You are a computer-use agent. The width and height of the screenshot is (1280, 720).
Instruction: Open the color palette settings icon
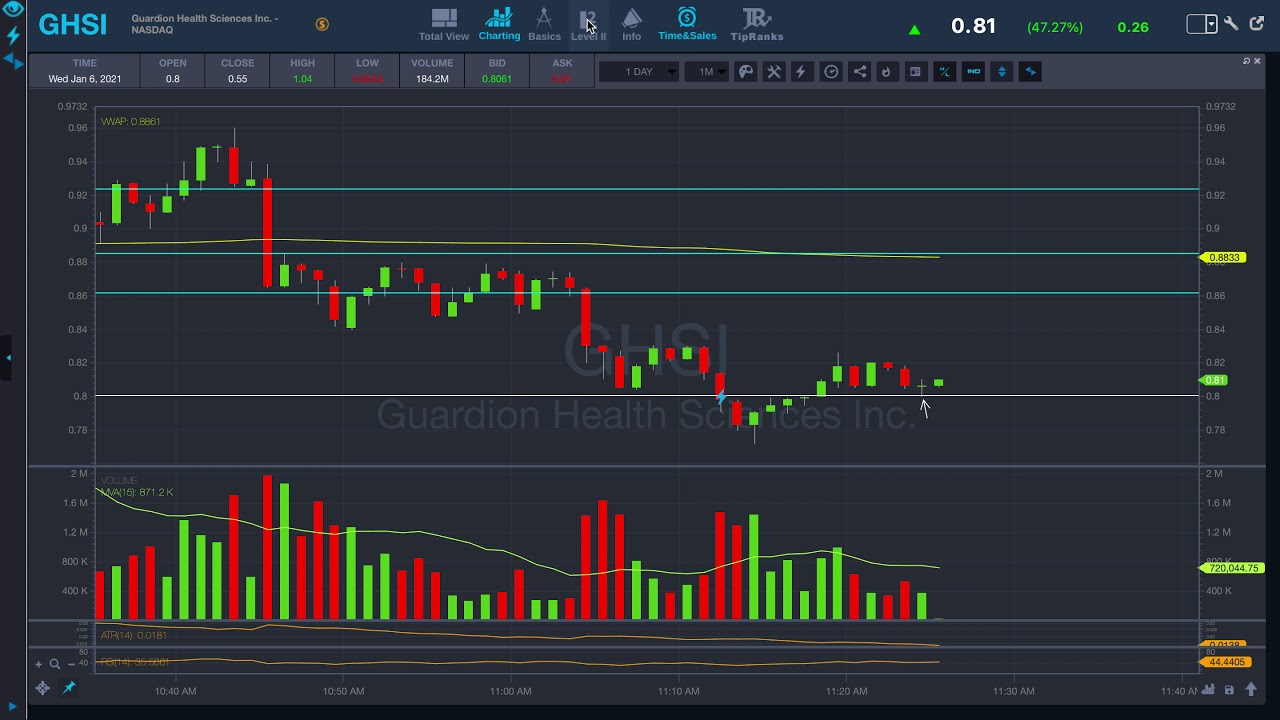745,71
